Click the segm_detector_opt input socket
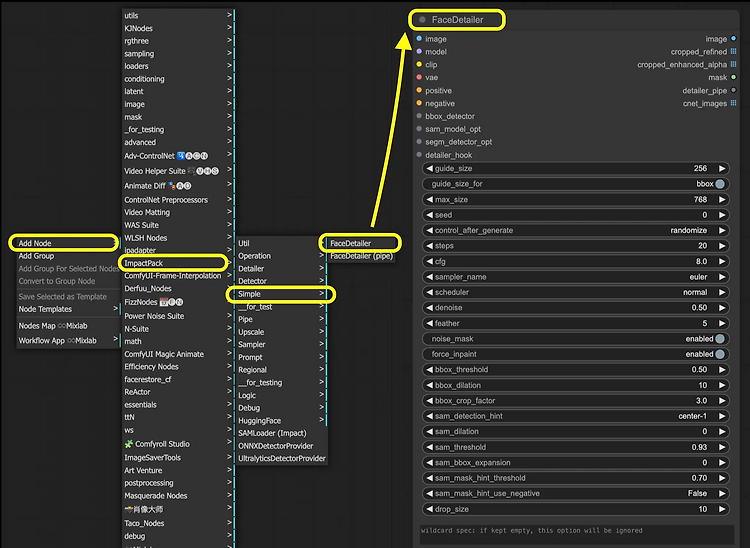This screenshot has height=548, width=750. click(x=419, y=142)
